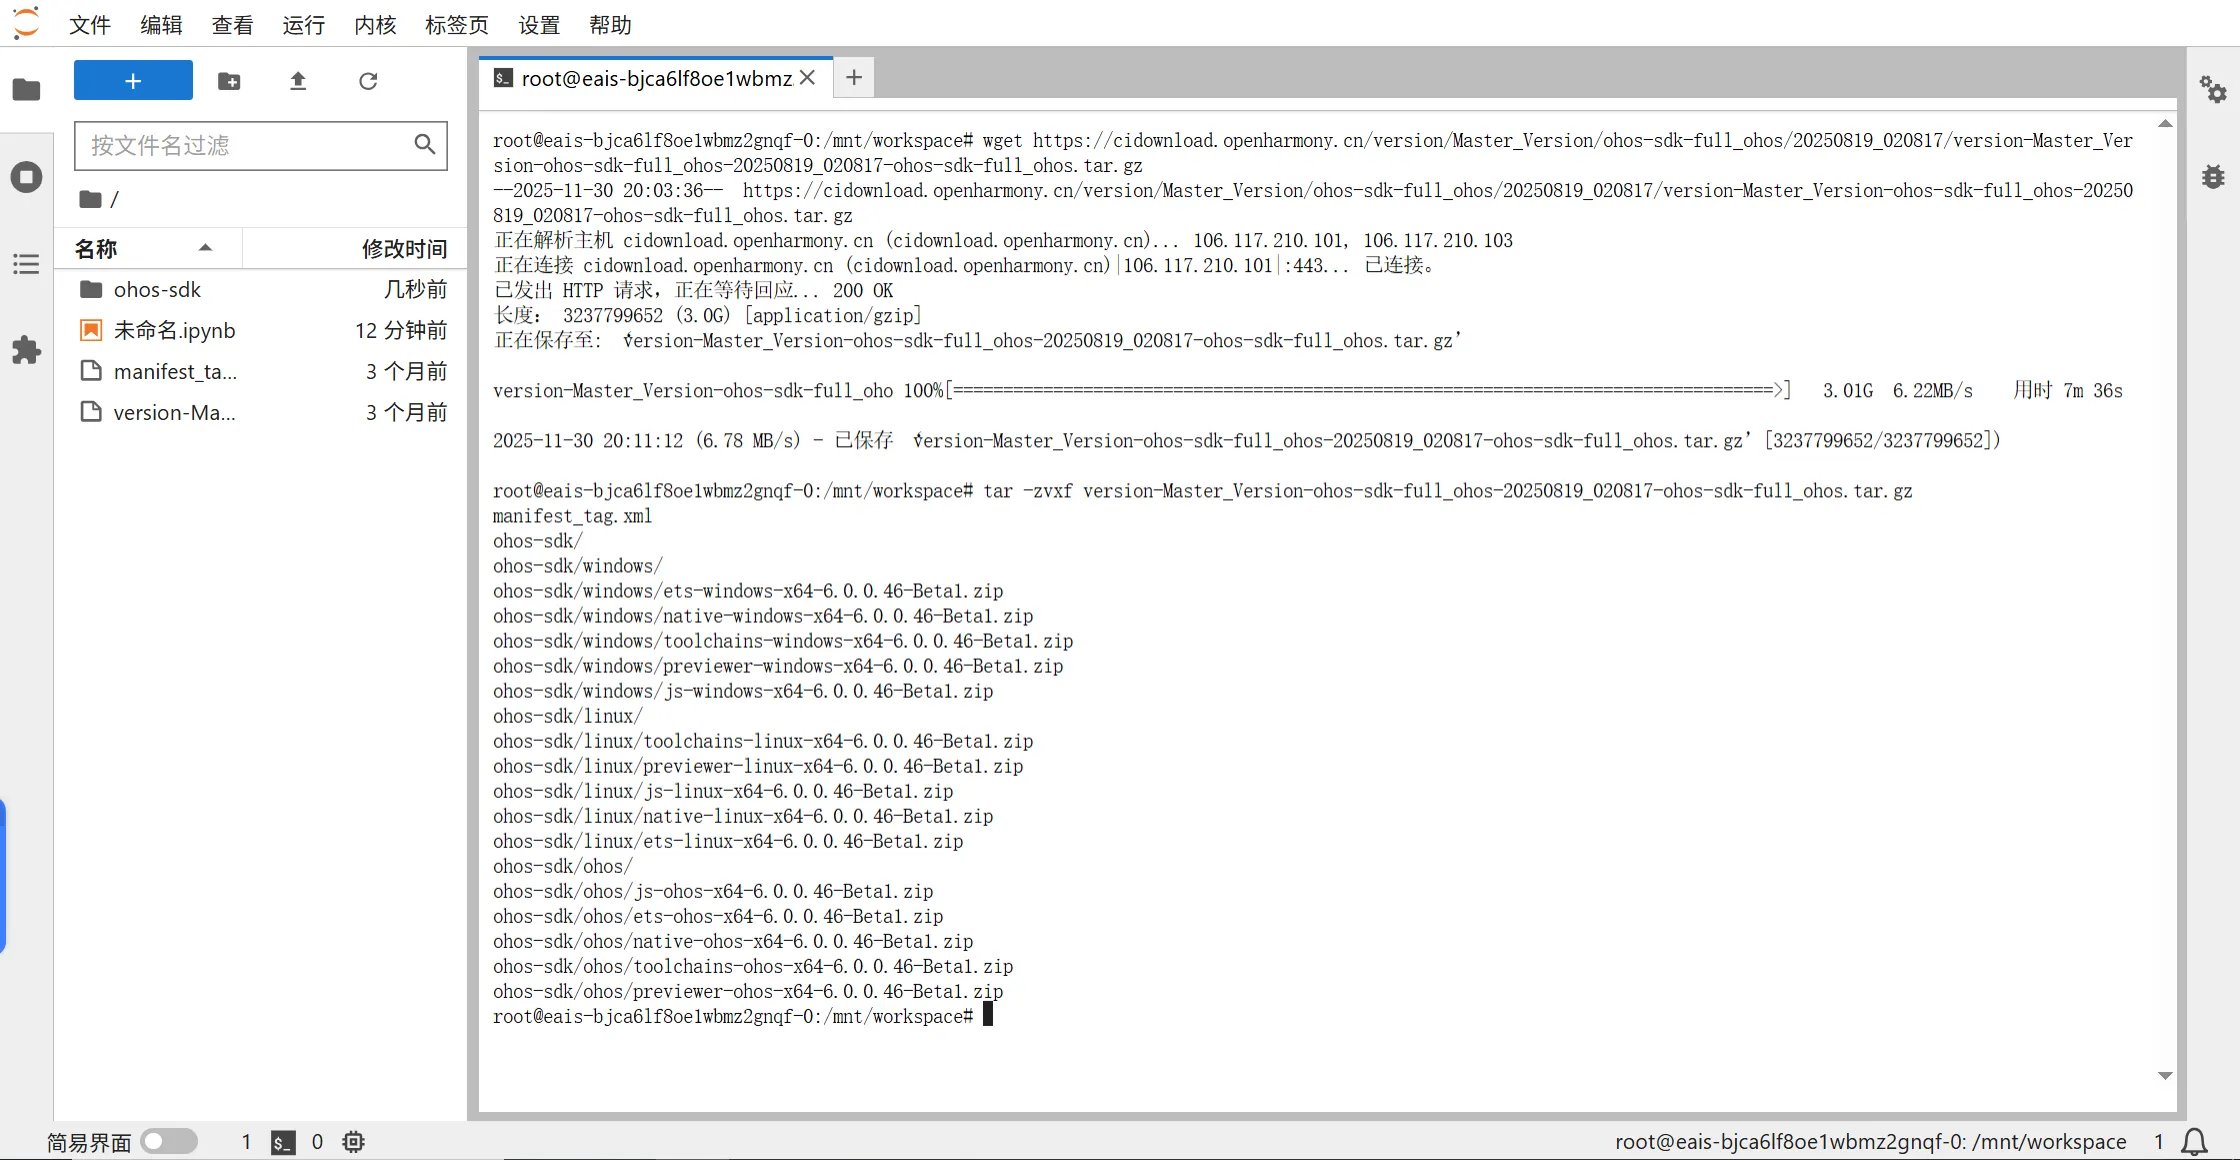Open running terminals and kernels panel
2240x1160 pixels.
[x=26, y=178]
